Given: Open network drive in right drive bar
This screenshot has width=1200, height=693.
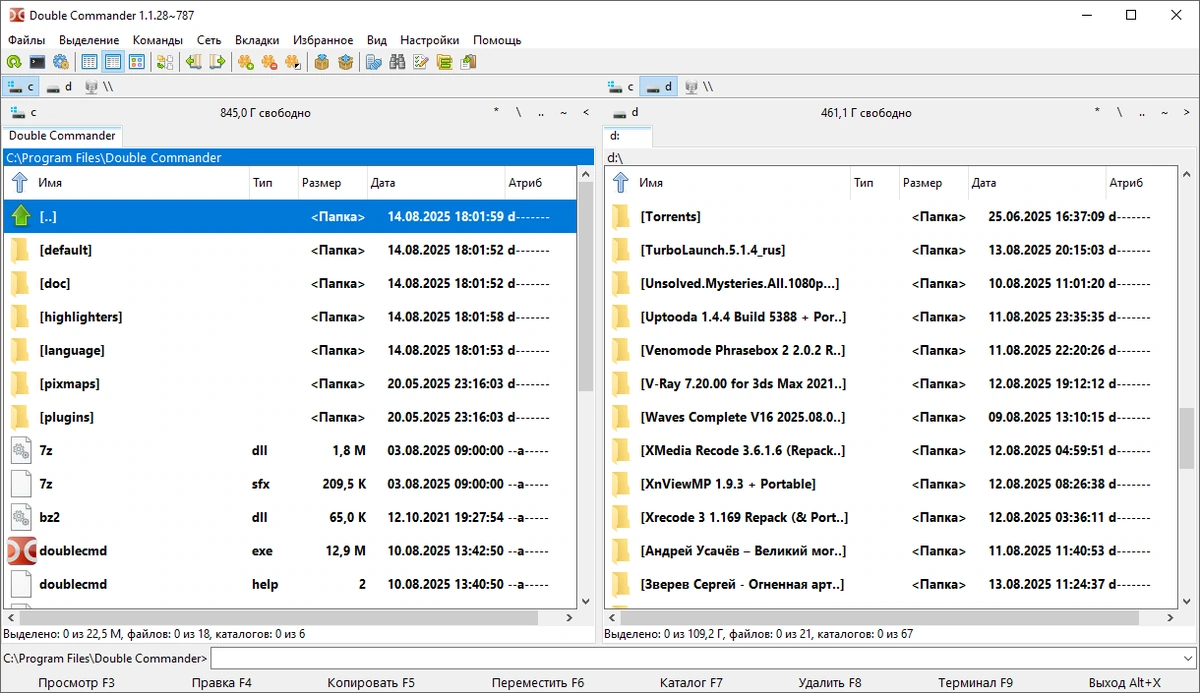Looking at the screenshot, I should (x=698, y=87).
